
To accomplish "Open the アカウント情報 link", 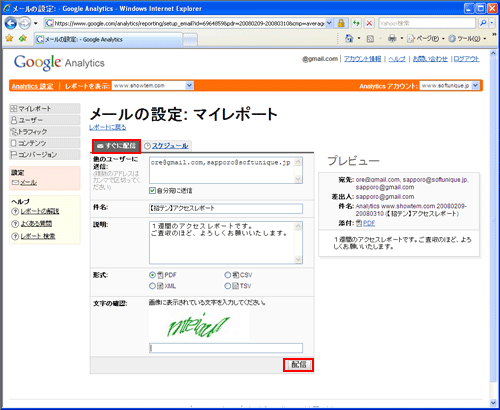I will (362, 59).
